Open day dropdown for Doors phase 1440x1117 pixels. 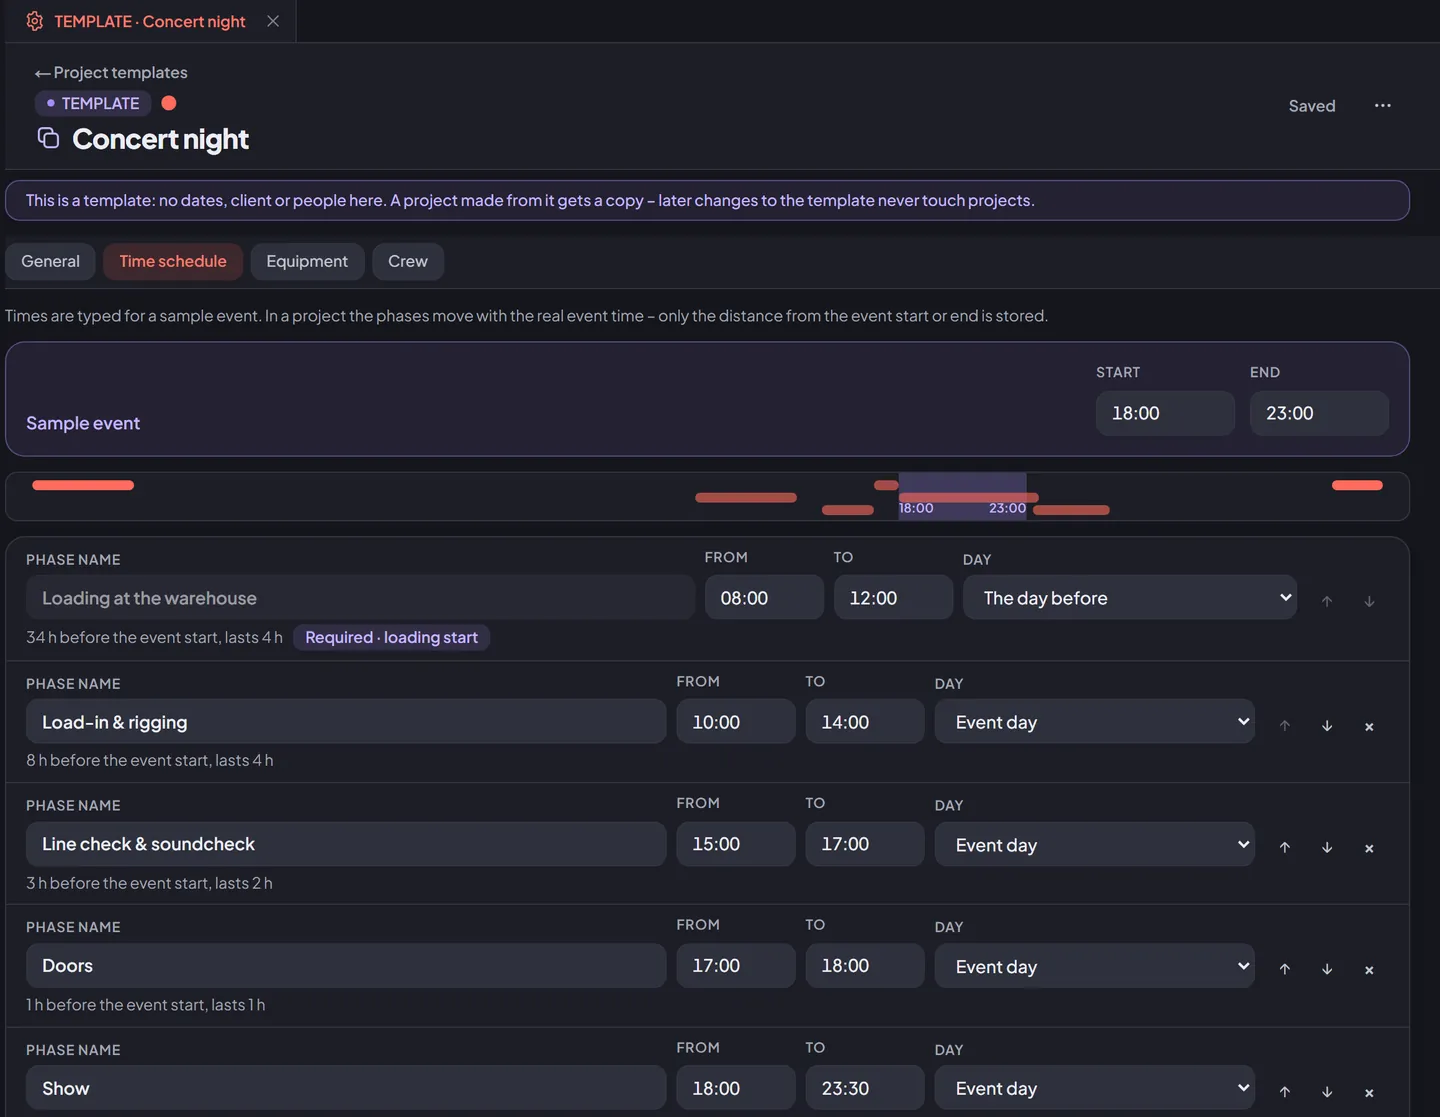pyautogui.click(x=1094, y=966)
